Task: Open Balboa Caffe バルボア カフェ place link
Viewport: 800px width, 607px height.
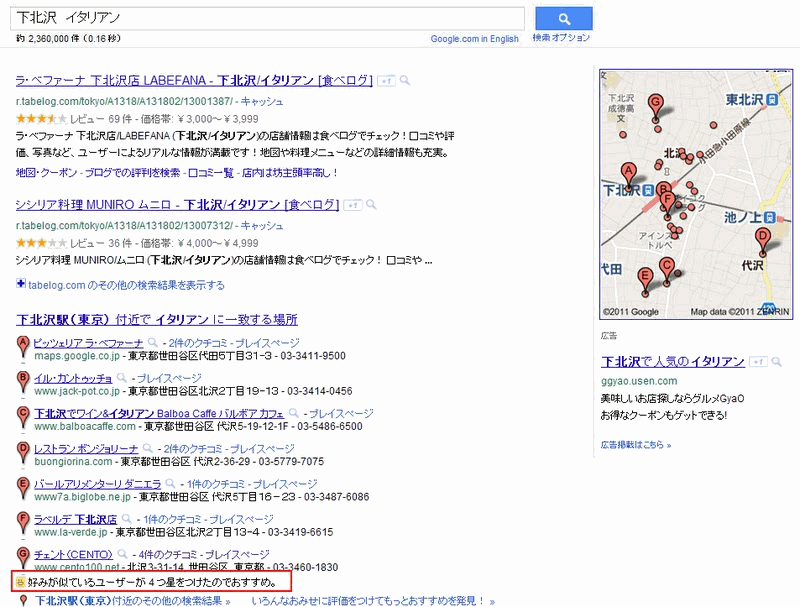Action: pyautogui.click(x=159, y=414)
